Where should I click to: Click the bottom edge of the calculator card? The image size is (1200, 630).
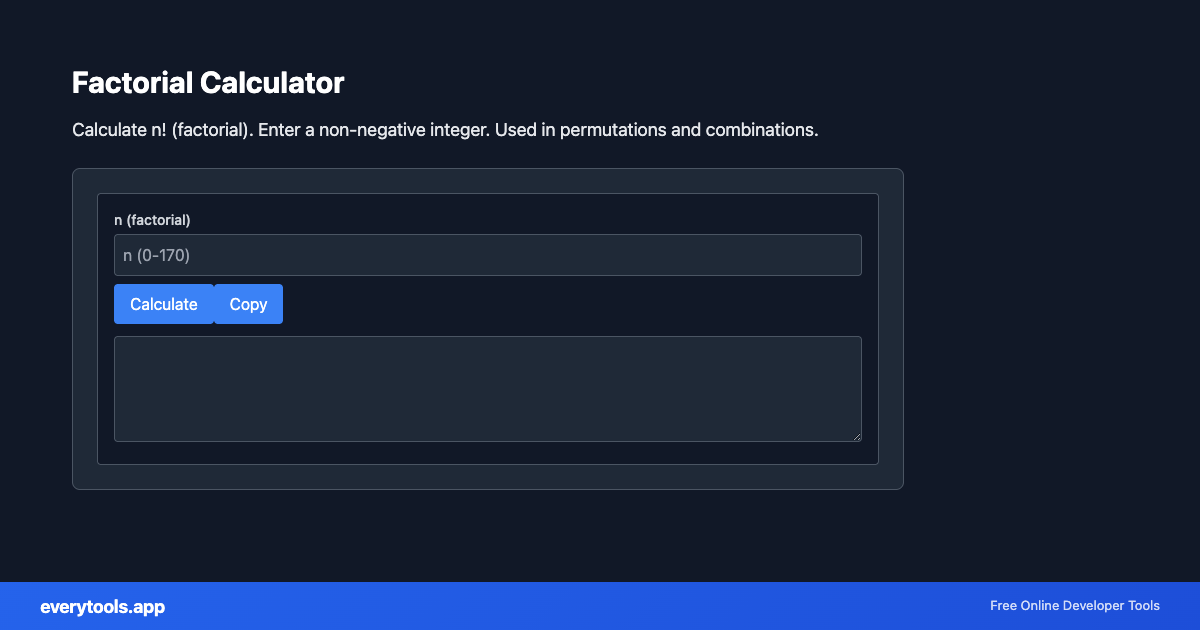click(487, 488)
